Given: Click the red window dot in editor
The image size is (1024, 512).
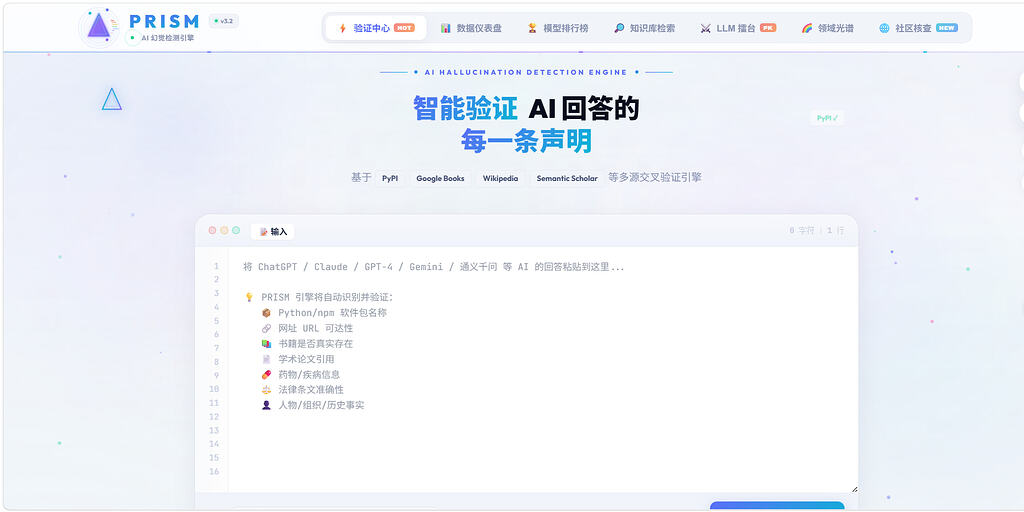Looking at the screenshot, I should tap(212, 231).
